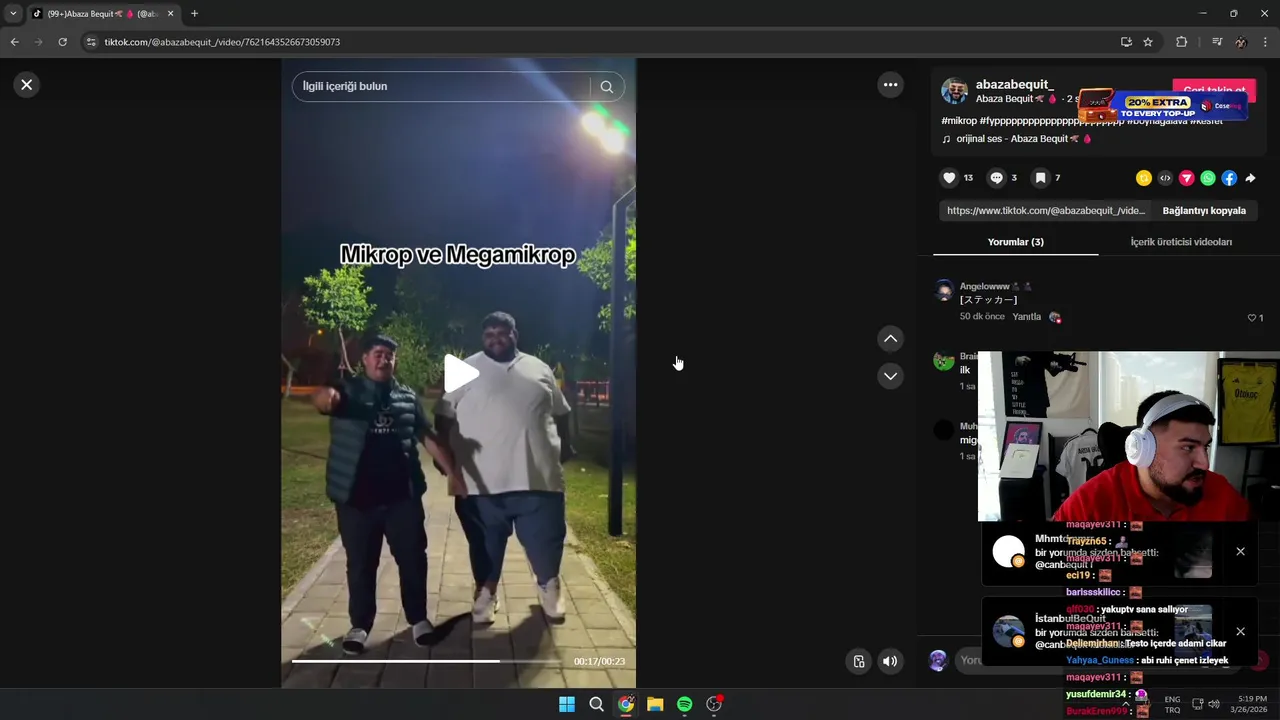Click 'Yanıtla' under Angelowww comment
Image resolution: width=1280 pixels, height=720 pixels.
click(1027, 317)
